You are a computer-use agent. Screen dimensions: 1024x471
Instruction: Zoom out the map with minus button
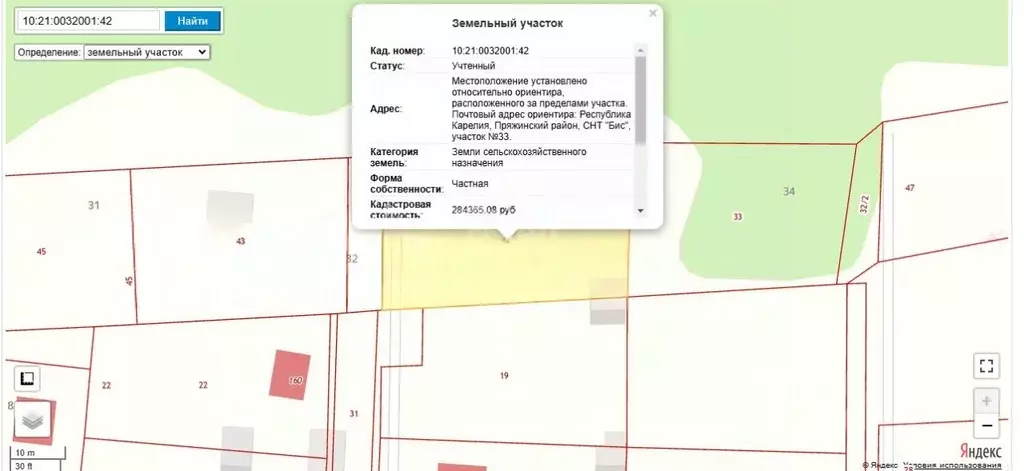pos(987,426)
